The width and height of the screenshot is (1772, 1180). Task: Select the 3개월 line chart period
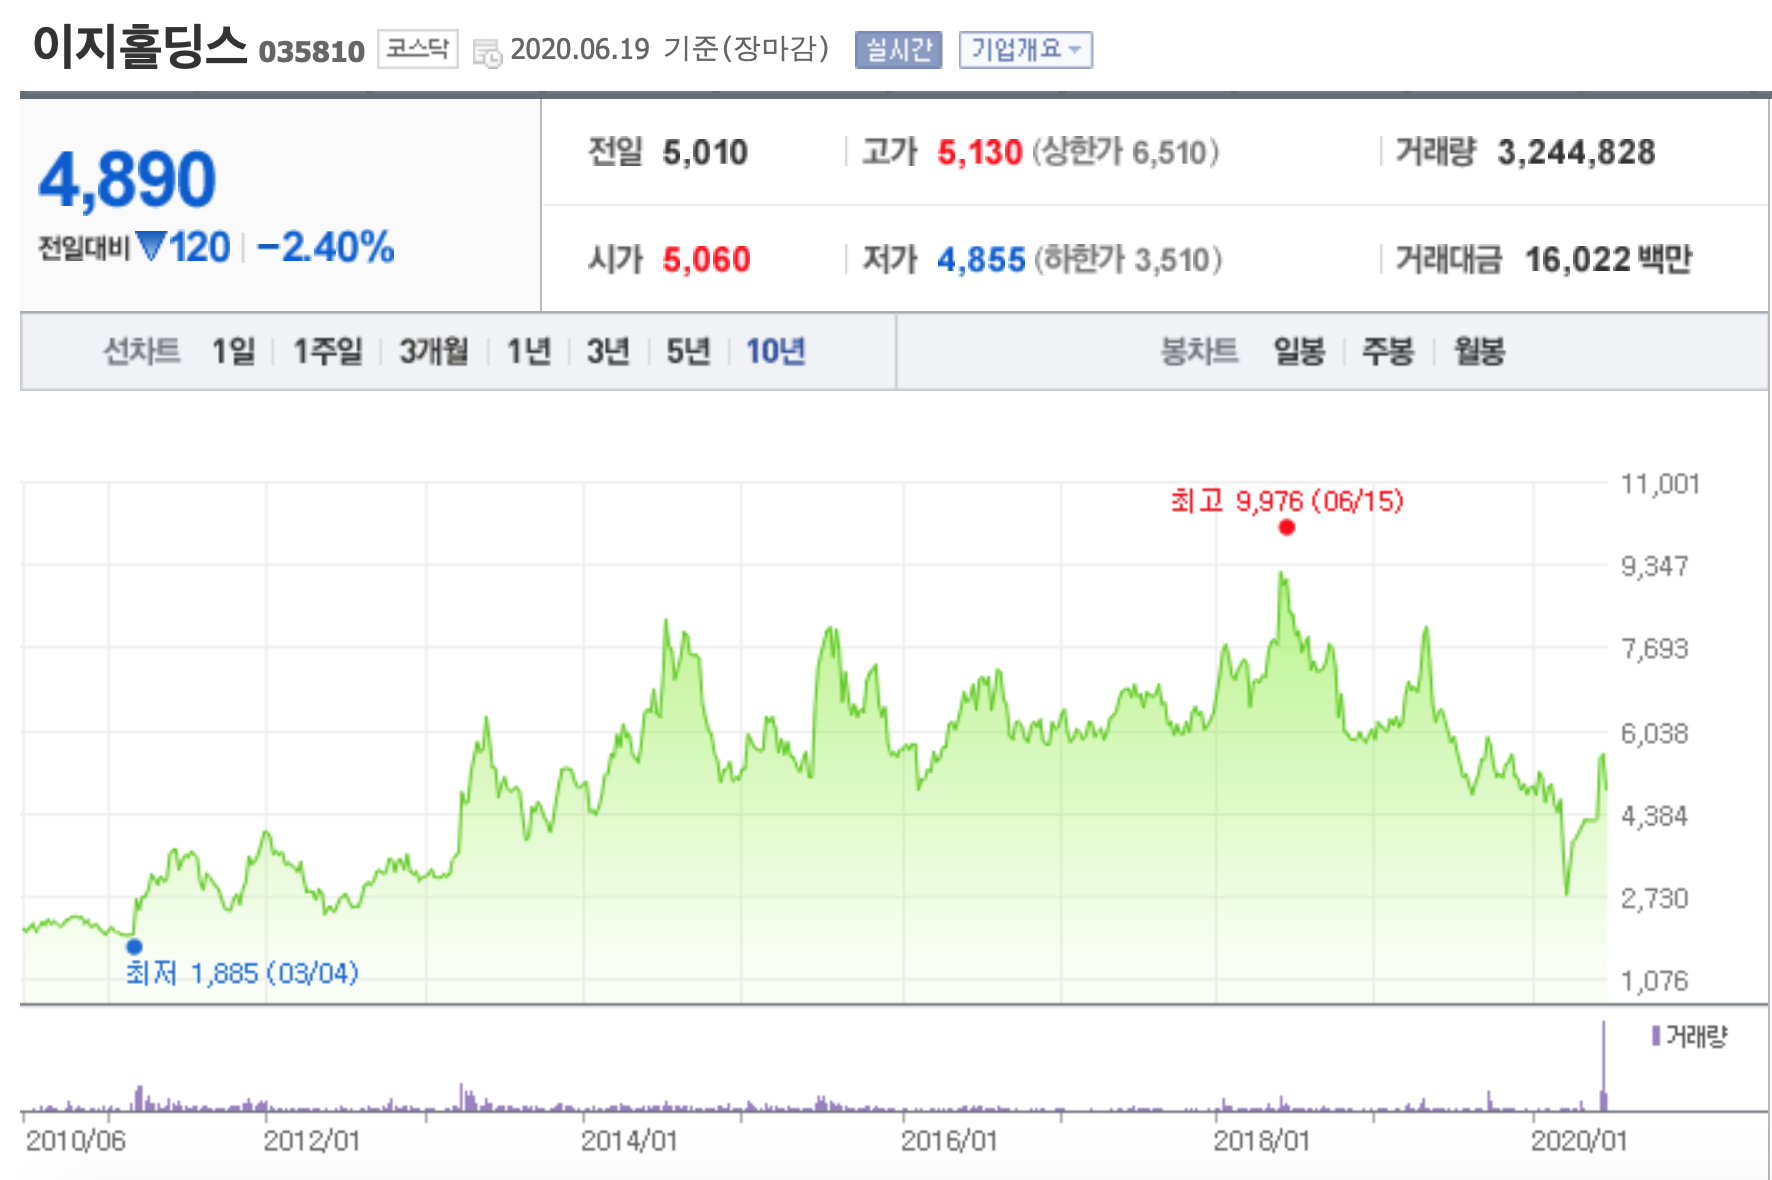click(x=434, y=351)
